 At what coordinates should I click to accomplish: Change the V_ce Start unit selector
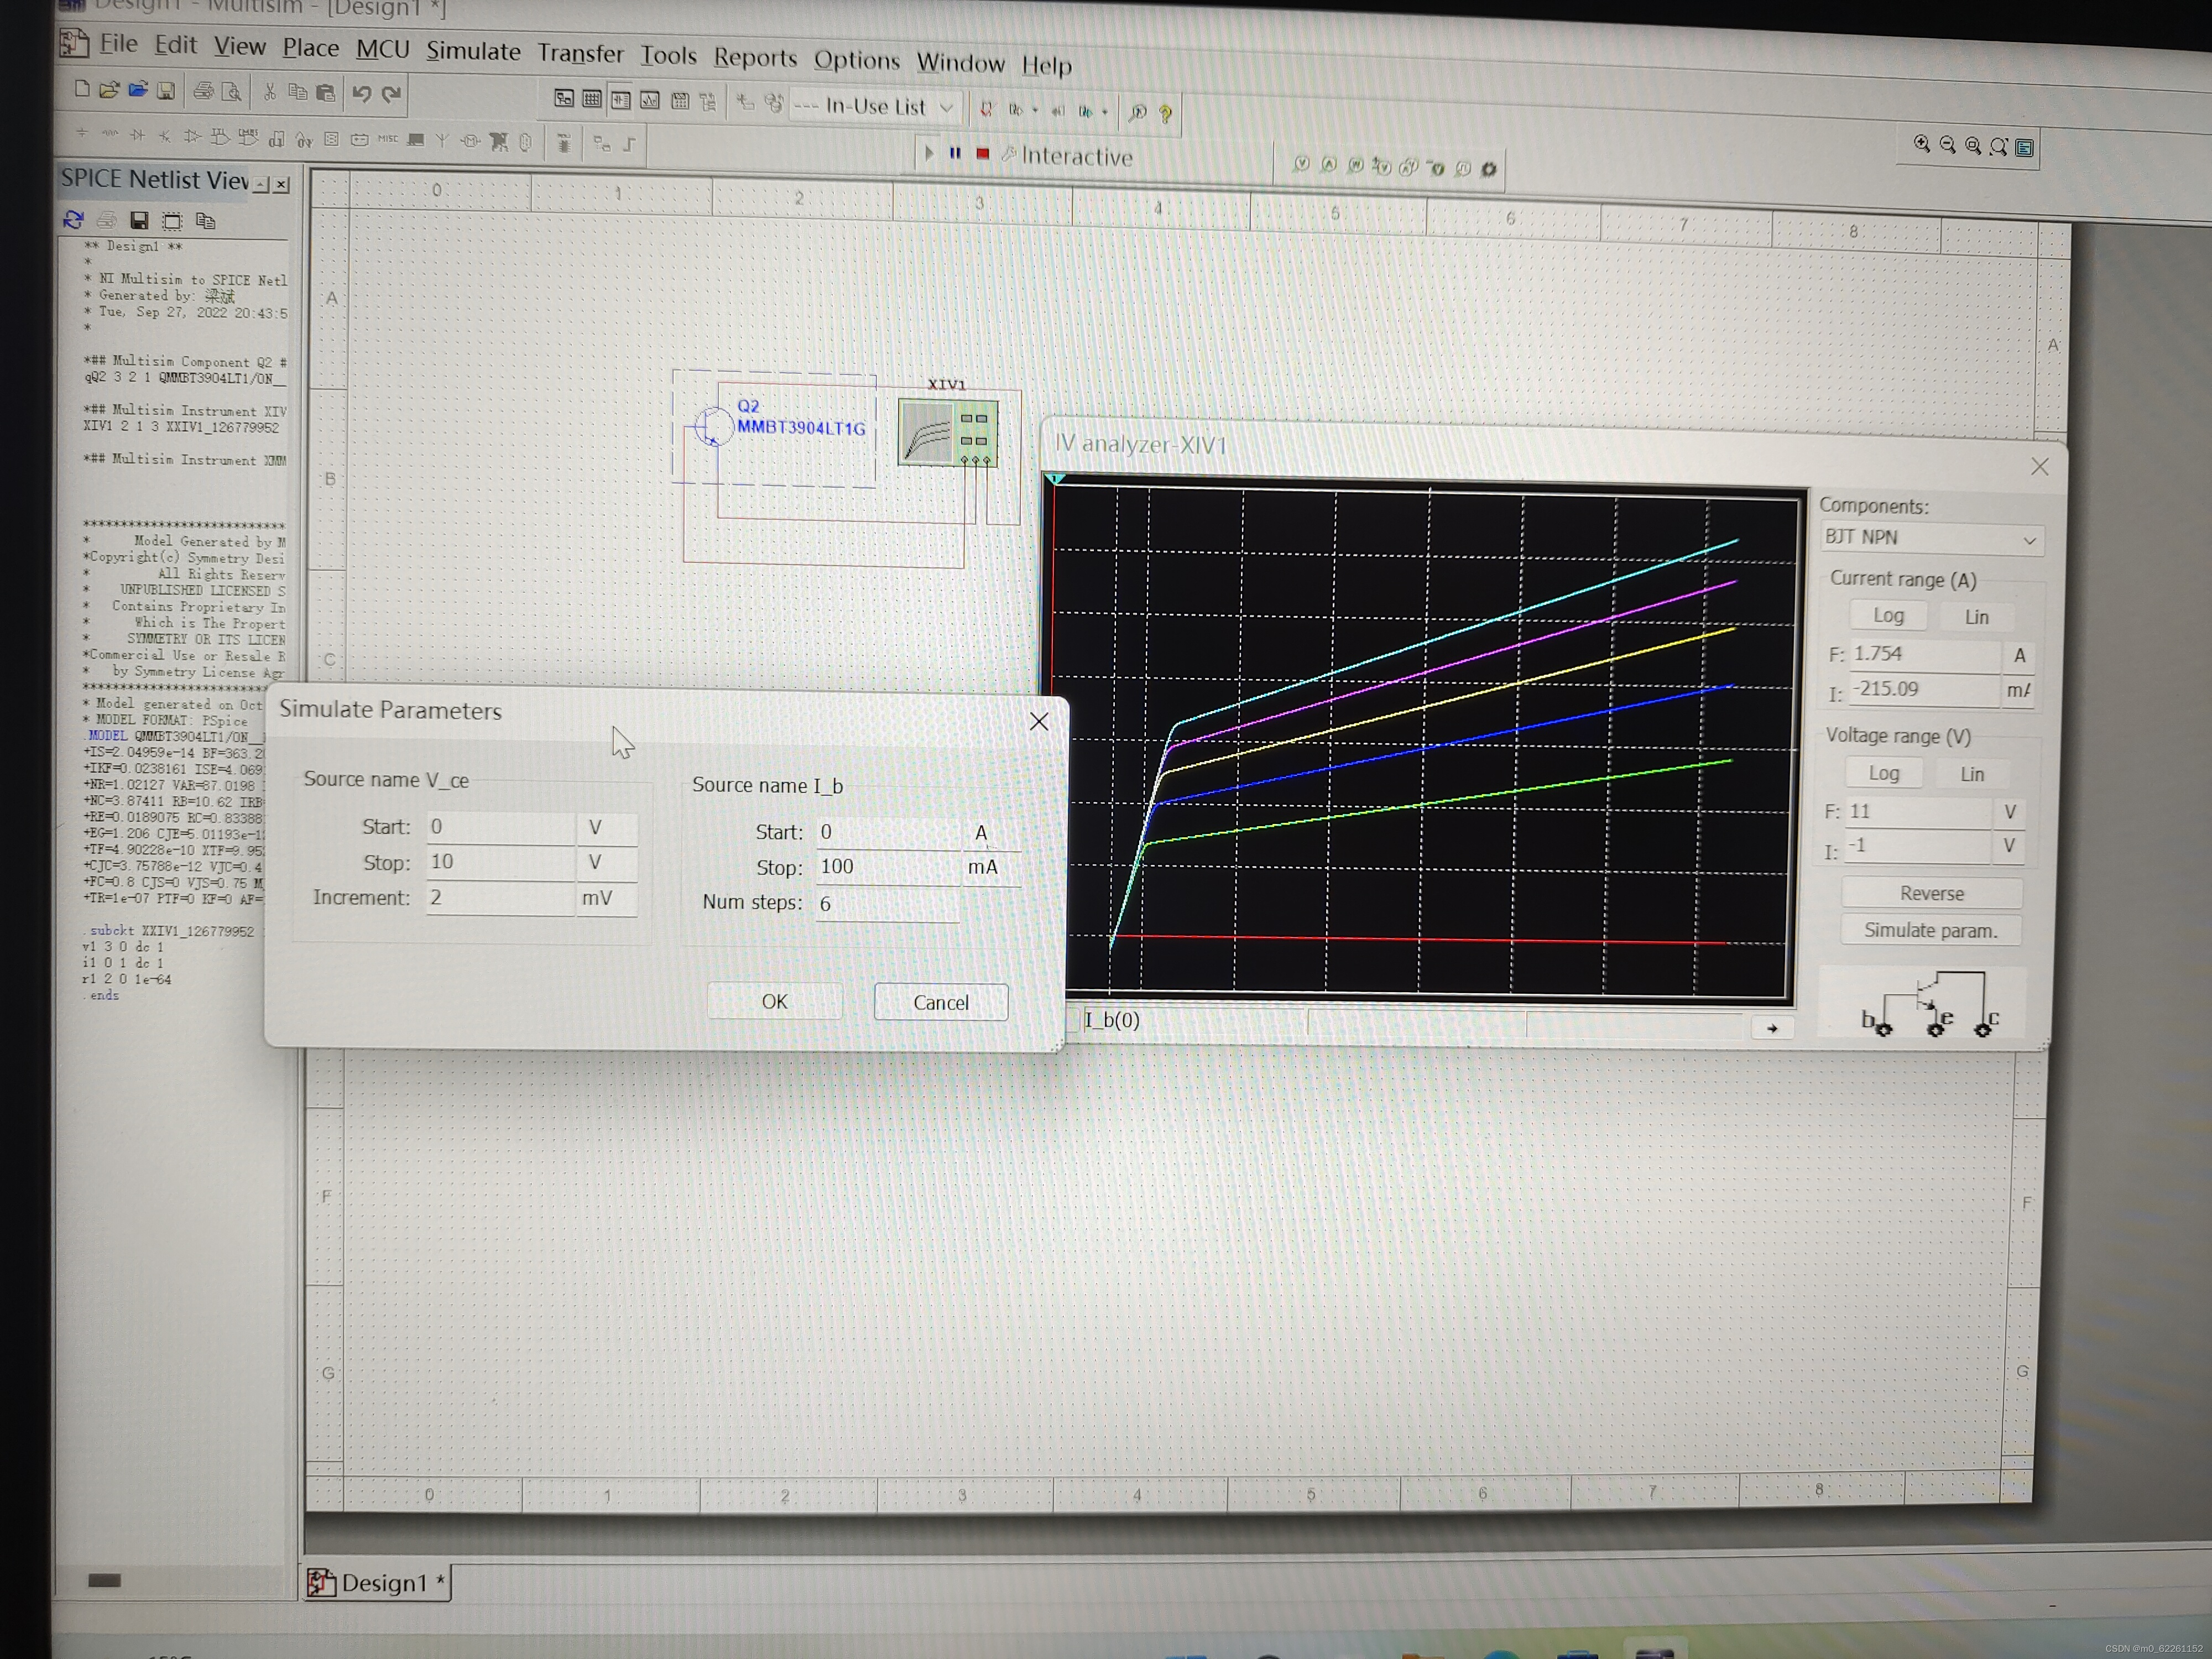tap(606, 828)
